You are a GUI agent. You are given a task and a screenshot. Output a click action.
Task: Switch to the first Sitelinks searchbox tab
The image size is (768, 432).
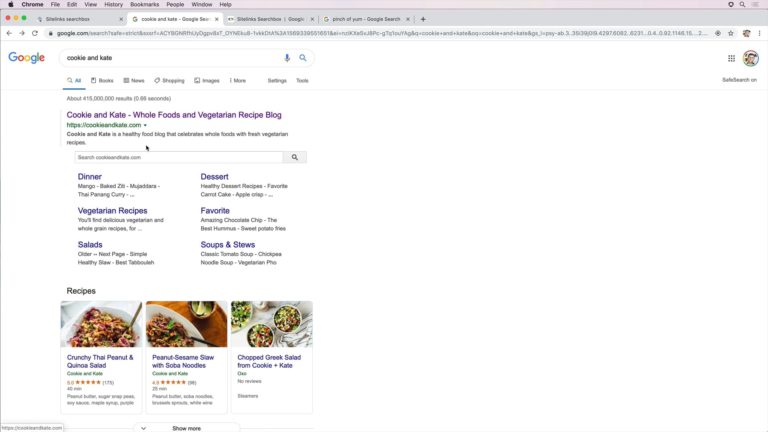78,19
